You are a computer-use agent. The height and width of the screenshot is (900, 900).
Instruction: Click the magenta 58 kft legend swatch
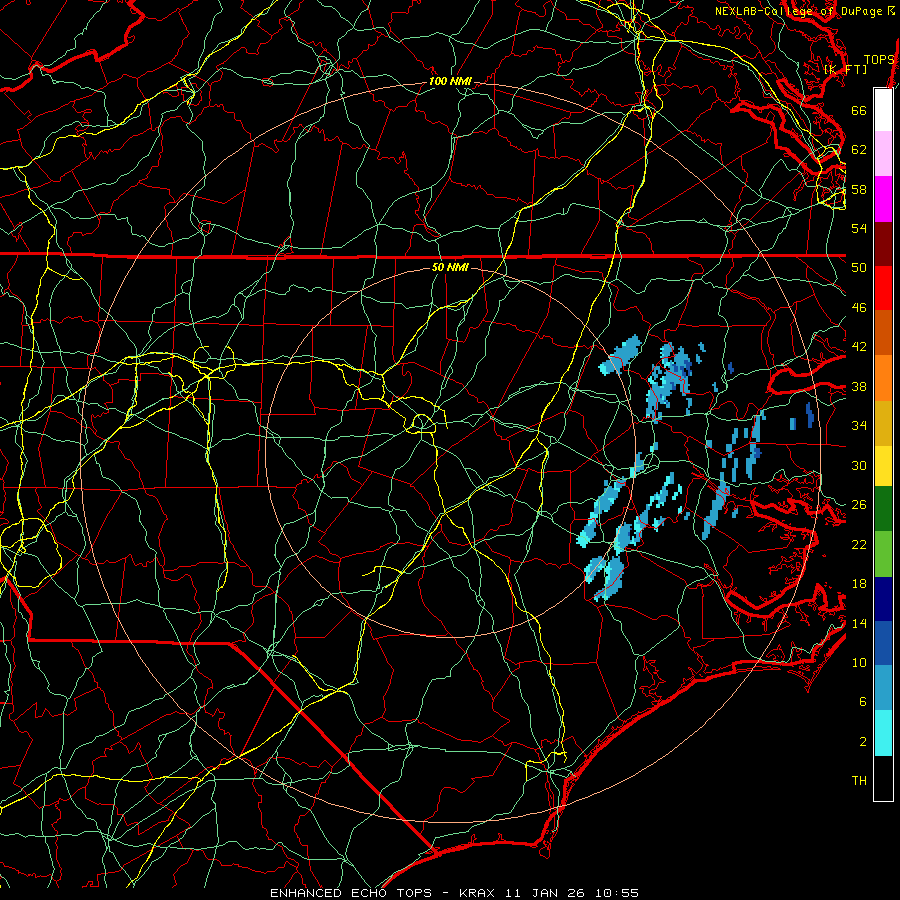click(883, 199)
